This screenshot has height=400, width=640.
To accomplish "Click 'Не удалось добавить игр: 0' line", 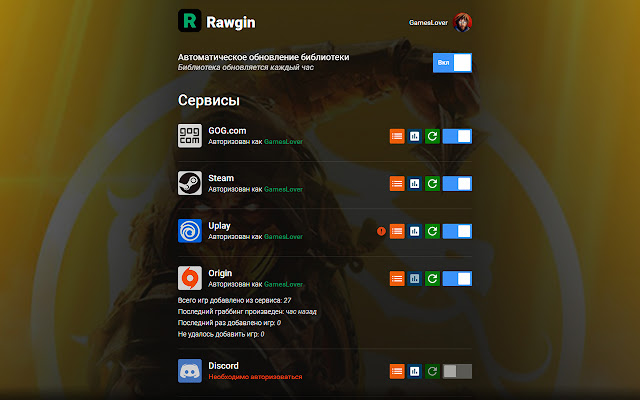I will [x=221, y=334].
